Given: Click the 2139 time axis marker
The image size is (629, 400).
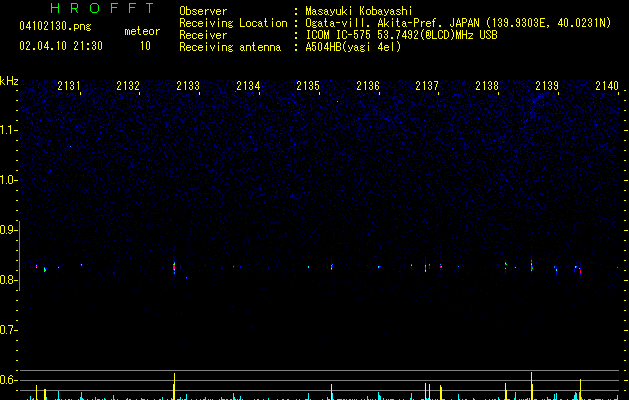Looking at the screenshot, I should pyautogui.click(x=547, y=86).
